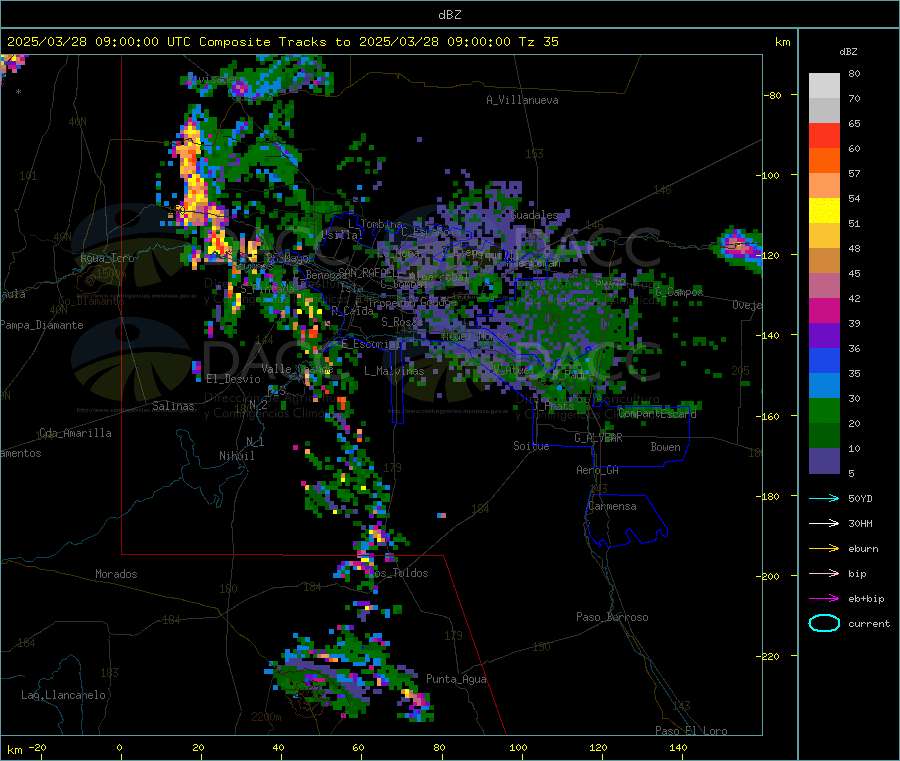900x761 pixels.
Task: Click the yellow eburn arrow legend symbol
Action: pos(824,549)
